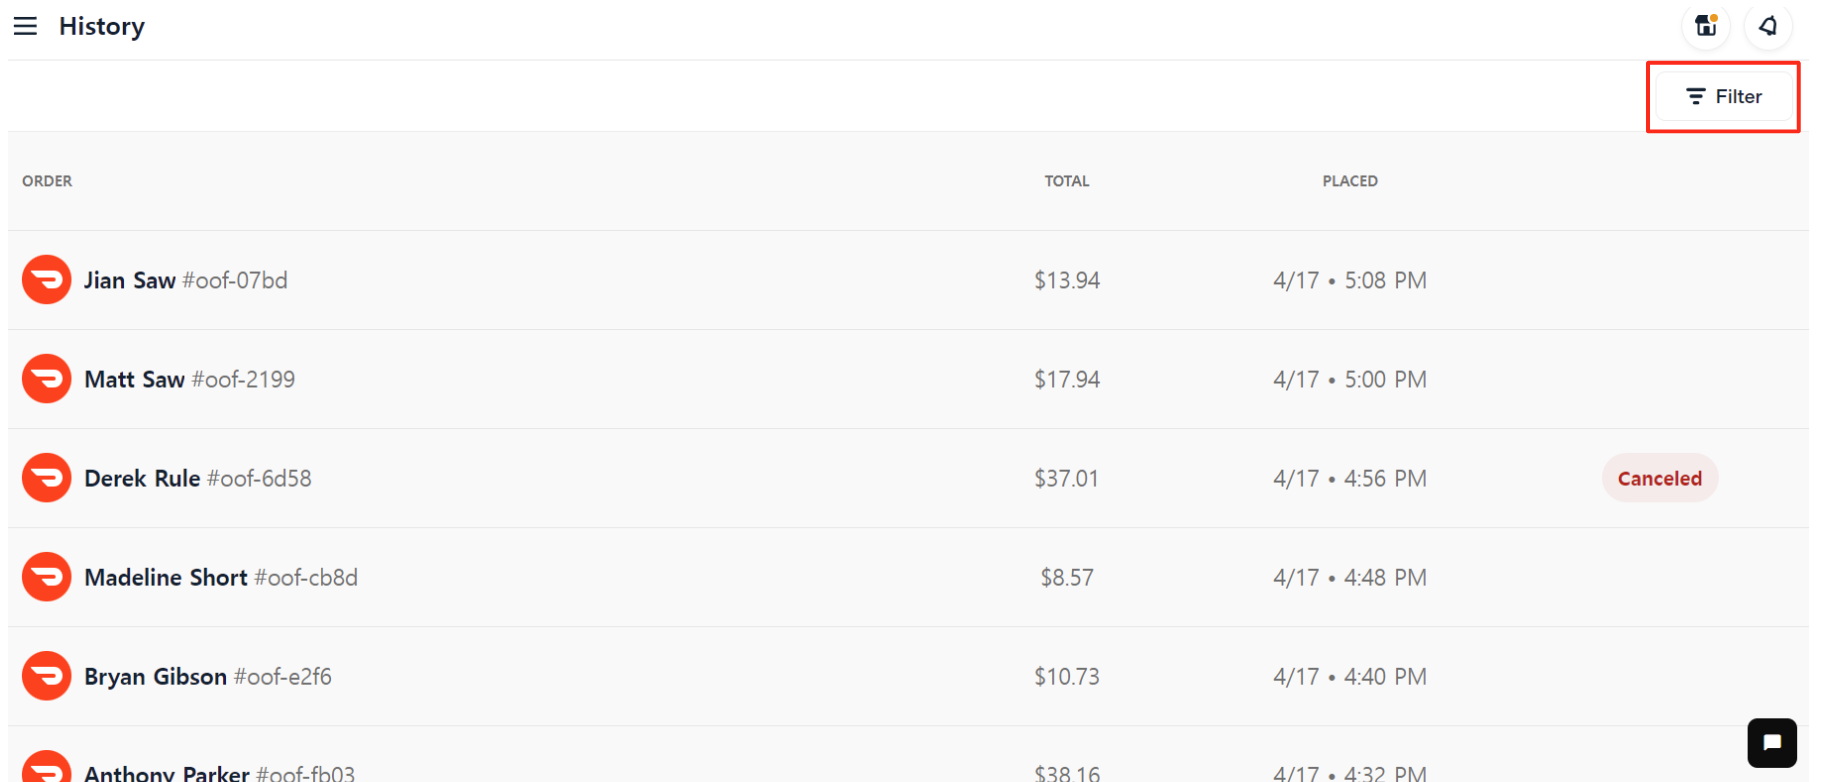The image size is (1821, 782).
Task: Open Bryan Gibson order #oof-e2f6
Action: (x=908, y=676)
